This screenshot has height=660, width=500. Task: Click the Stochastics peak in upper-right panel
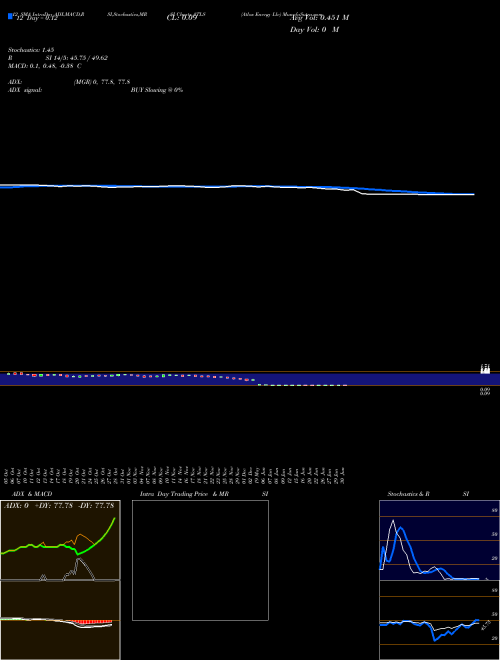click(393, 522)
